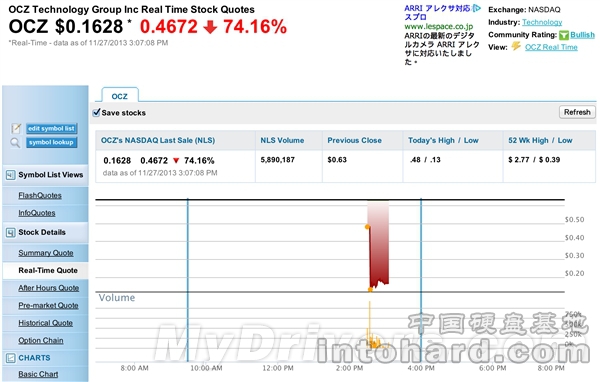Click the Symbol List Views section icon
The height and width of the screenshot is (382, 600).
[x=11, y=175]
